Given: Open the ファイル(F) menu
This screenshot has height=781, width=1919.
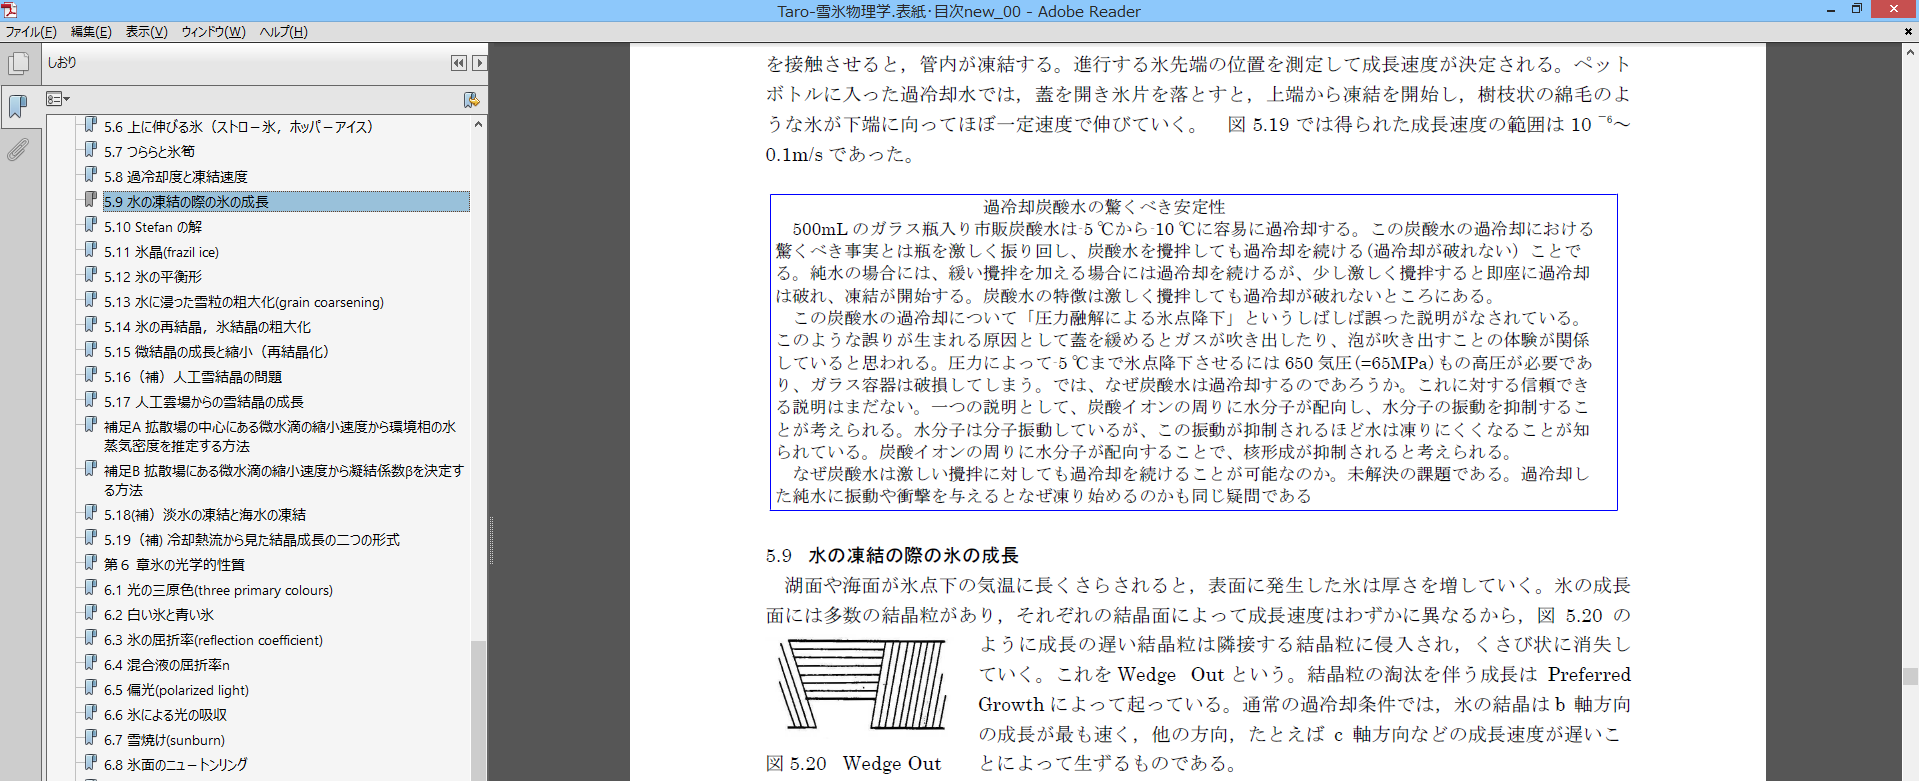Looking at the screenshot, I should tap(31, 32).
